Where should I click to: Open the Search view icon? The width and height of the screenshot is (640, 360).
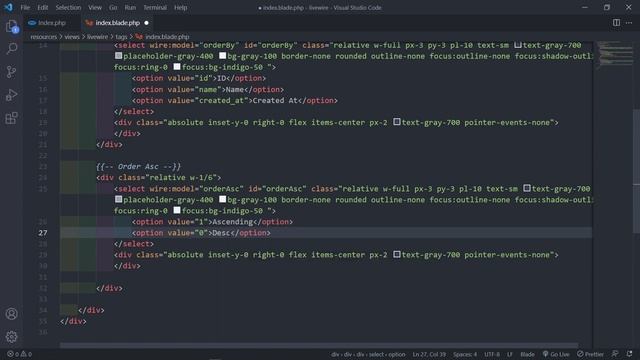[x=11, y=49]
